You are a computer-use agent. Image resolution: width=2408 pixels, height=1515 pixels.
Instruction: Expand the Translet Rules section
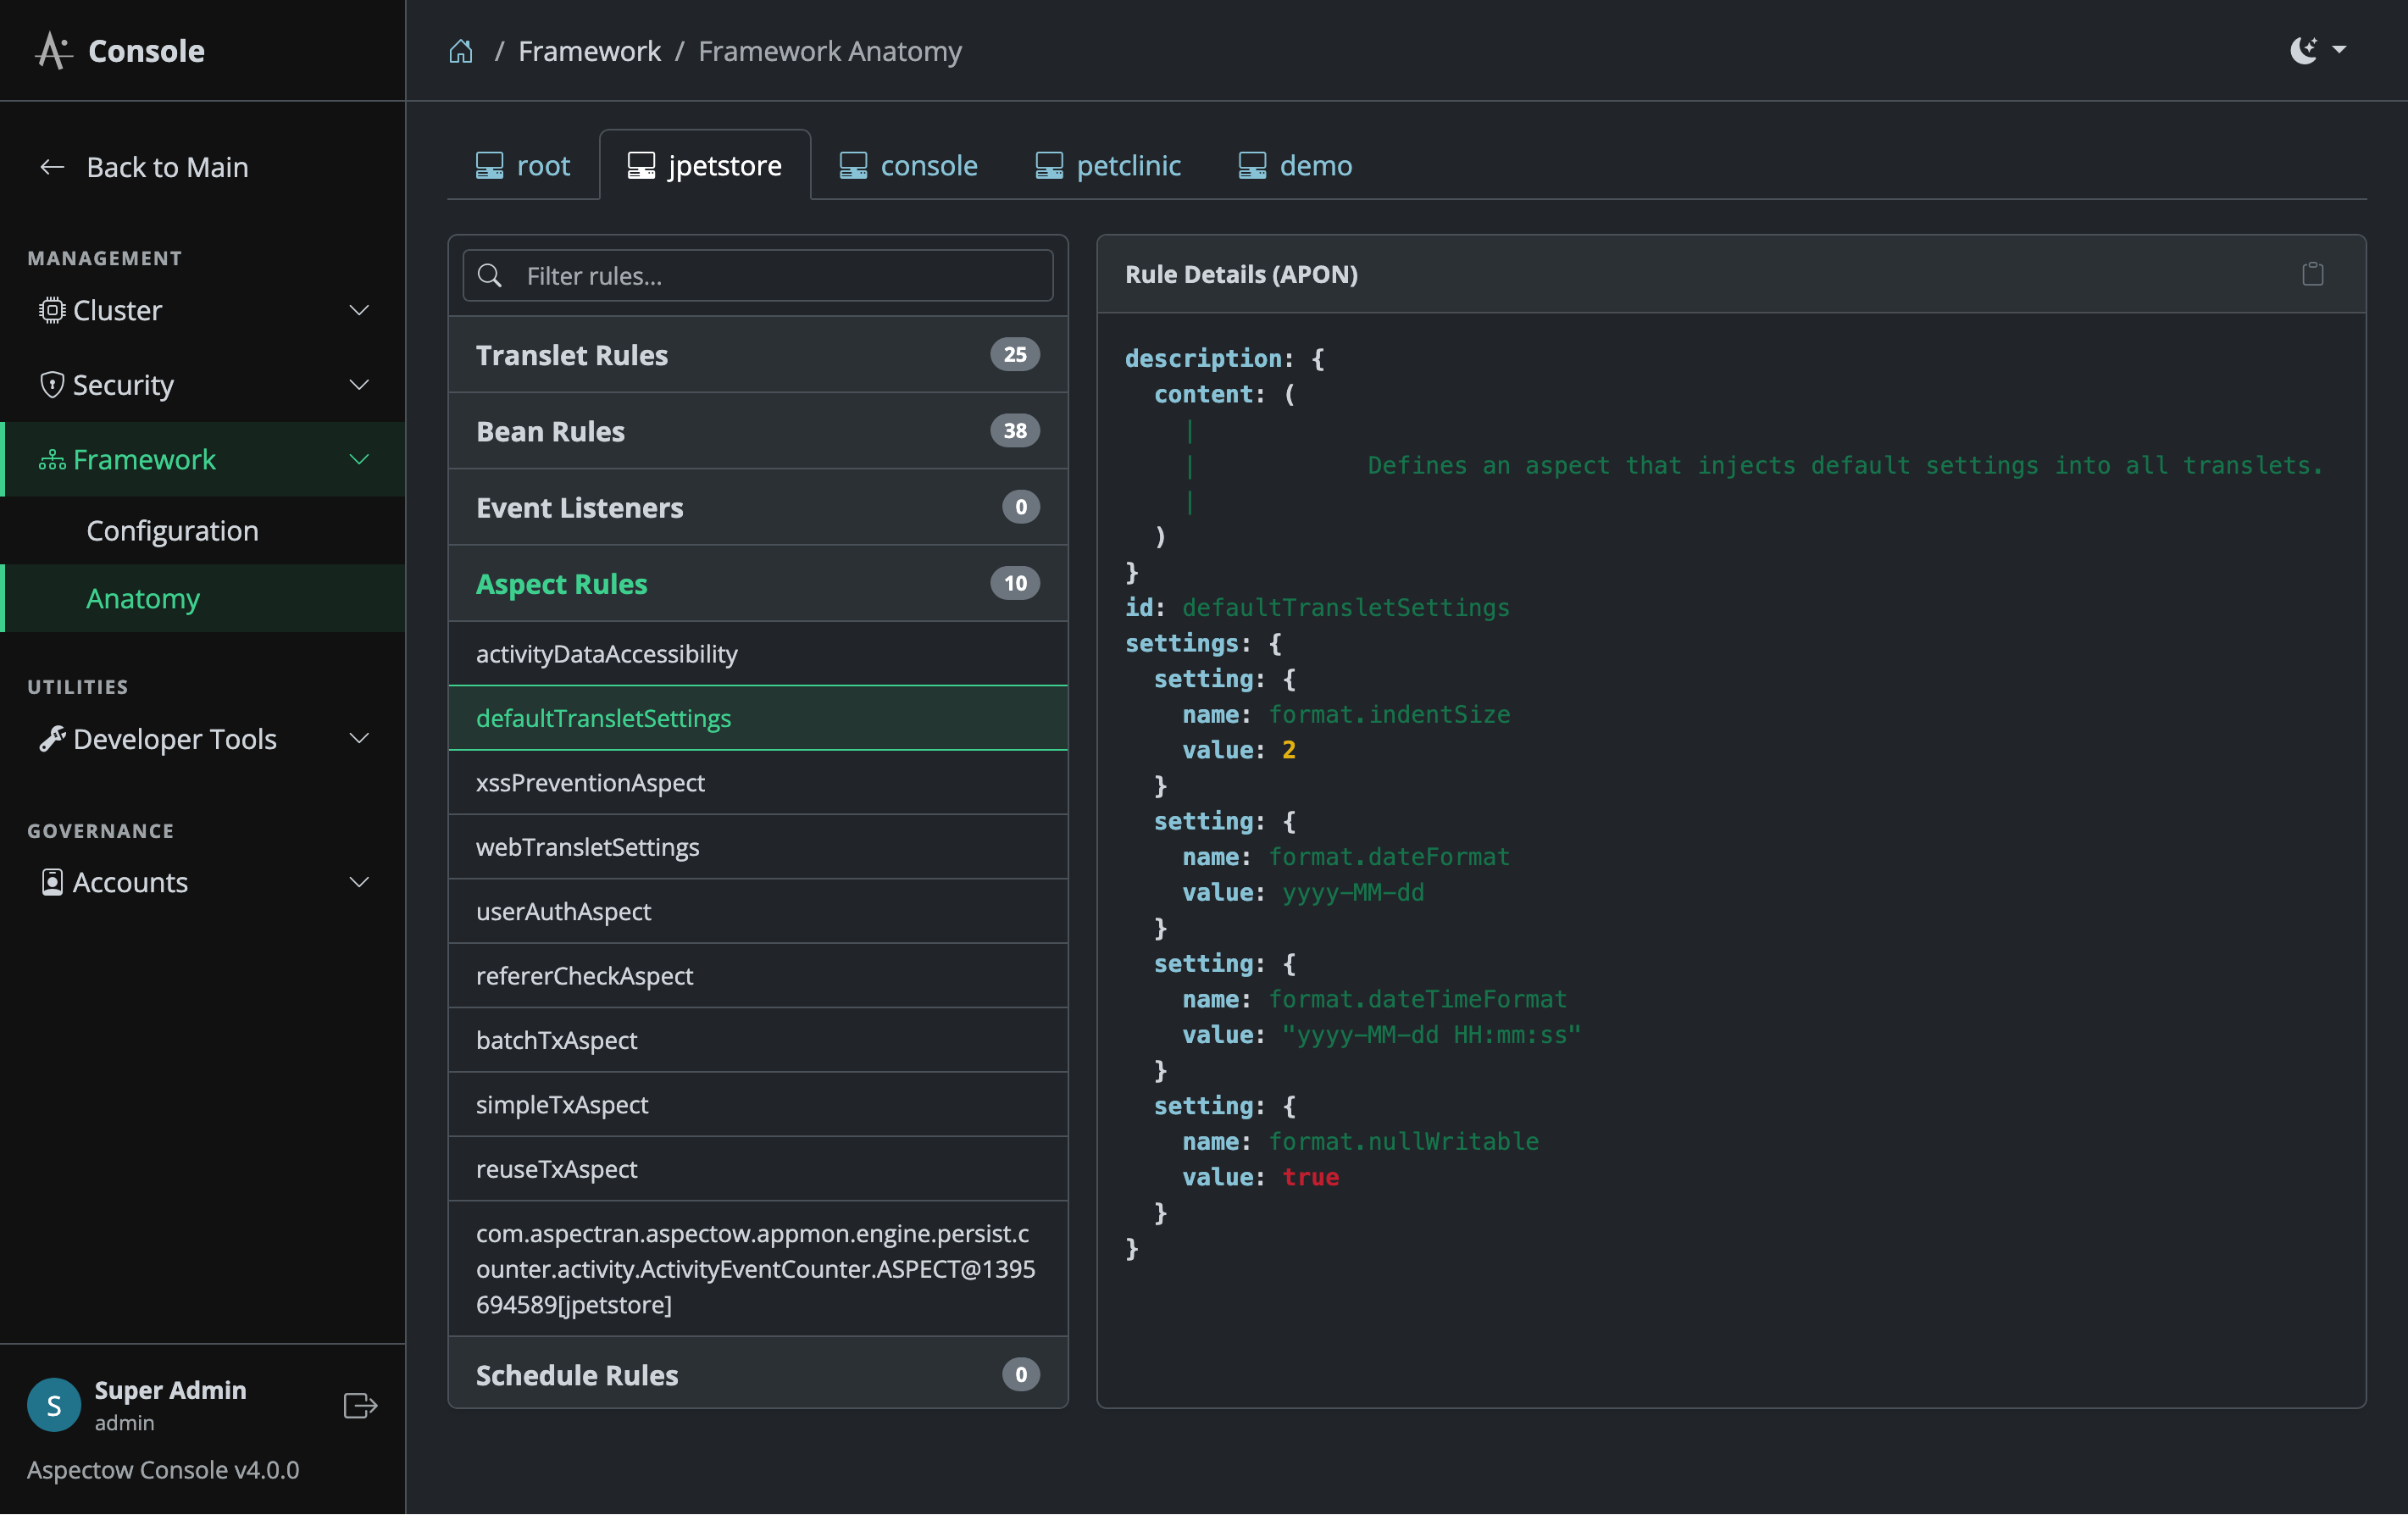pyautogui.click(x=758, y=355)
